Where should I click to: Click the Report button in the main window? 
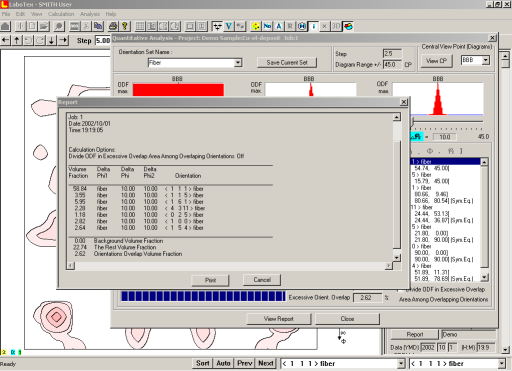(415, 334)
